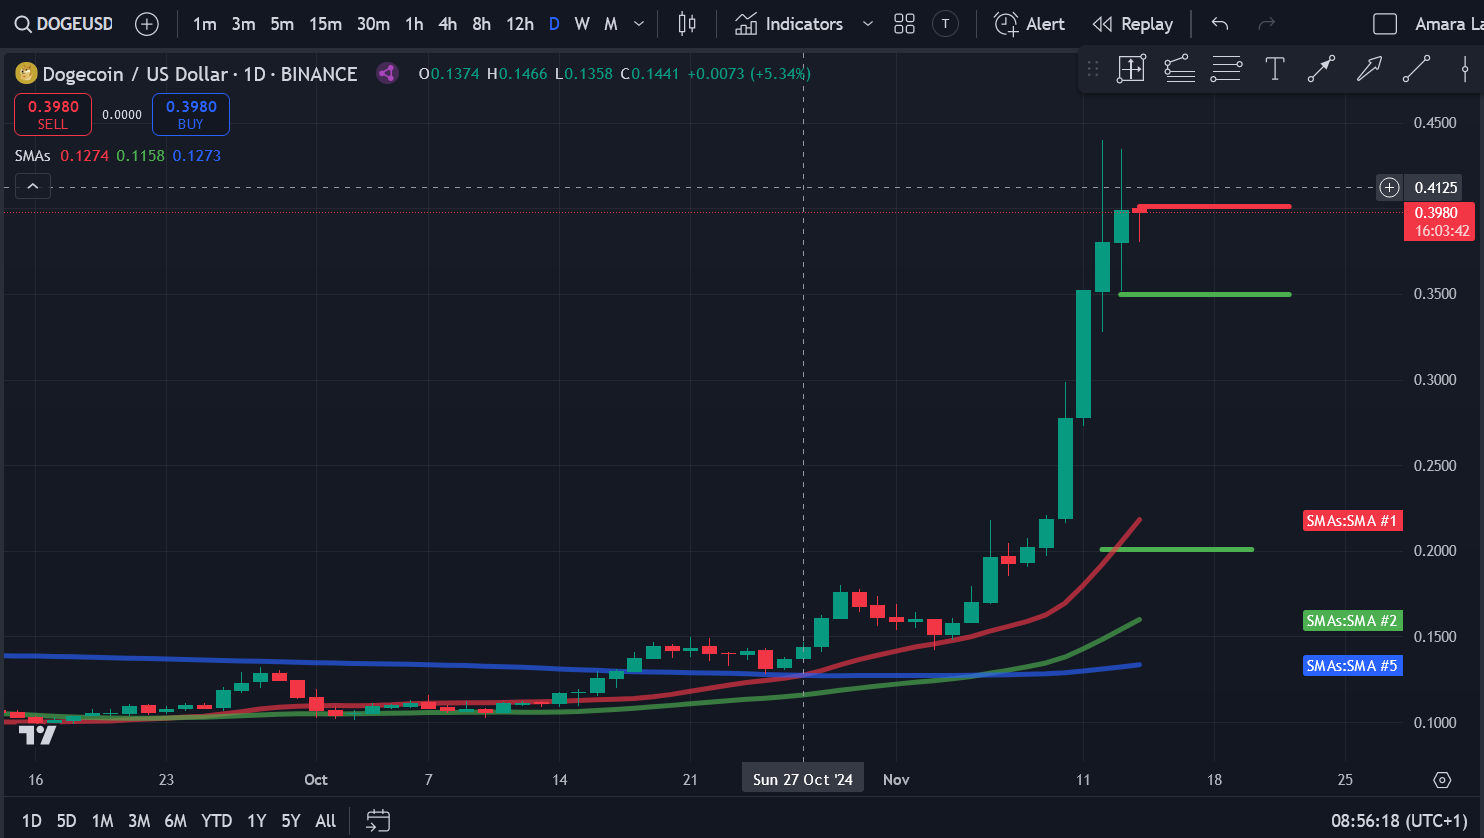Collapse the indicator legend chevron
Viewport: 1484px width, 838px height.
tap(33, 186)
